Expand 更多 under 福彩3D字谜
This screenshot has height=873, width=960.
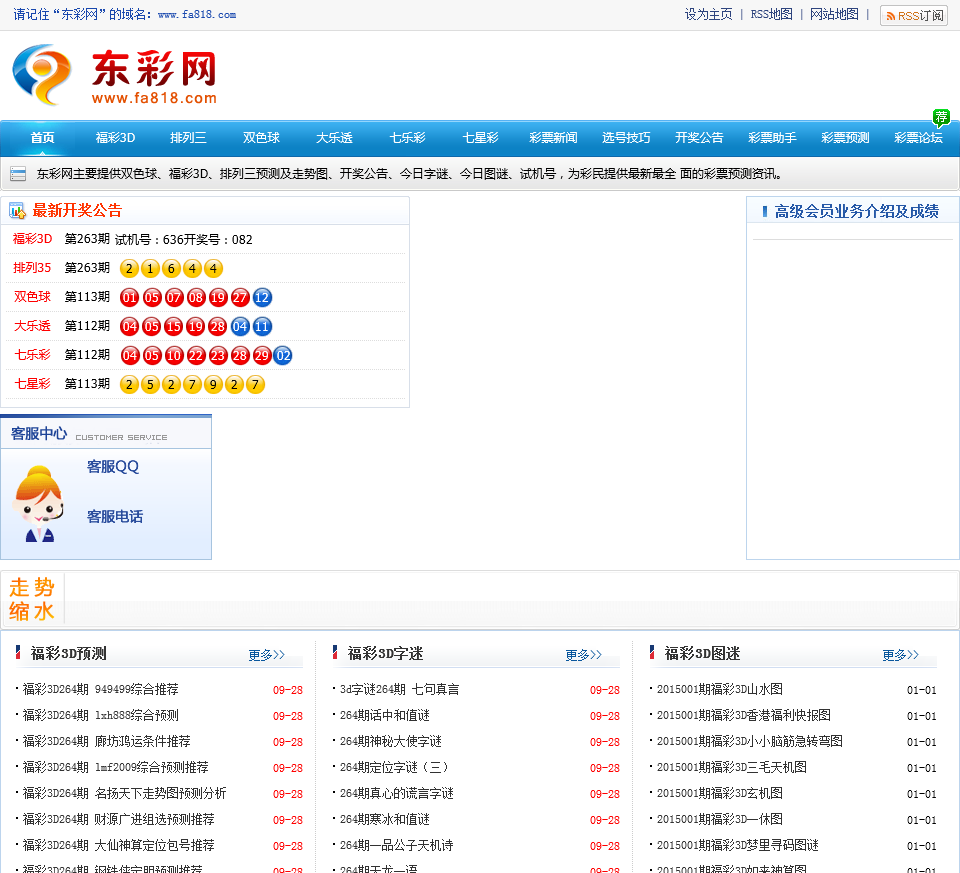(584, 655)
